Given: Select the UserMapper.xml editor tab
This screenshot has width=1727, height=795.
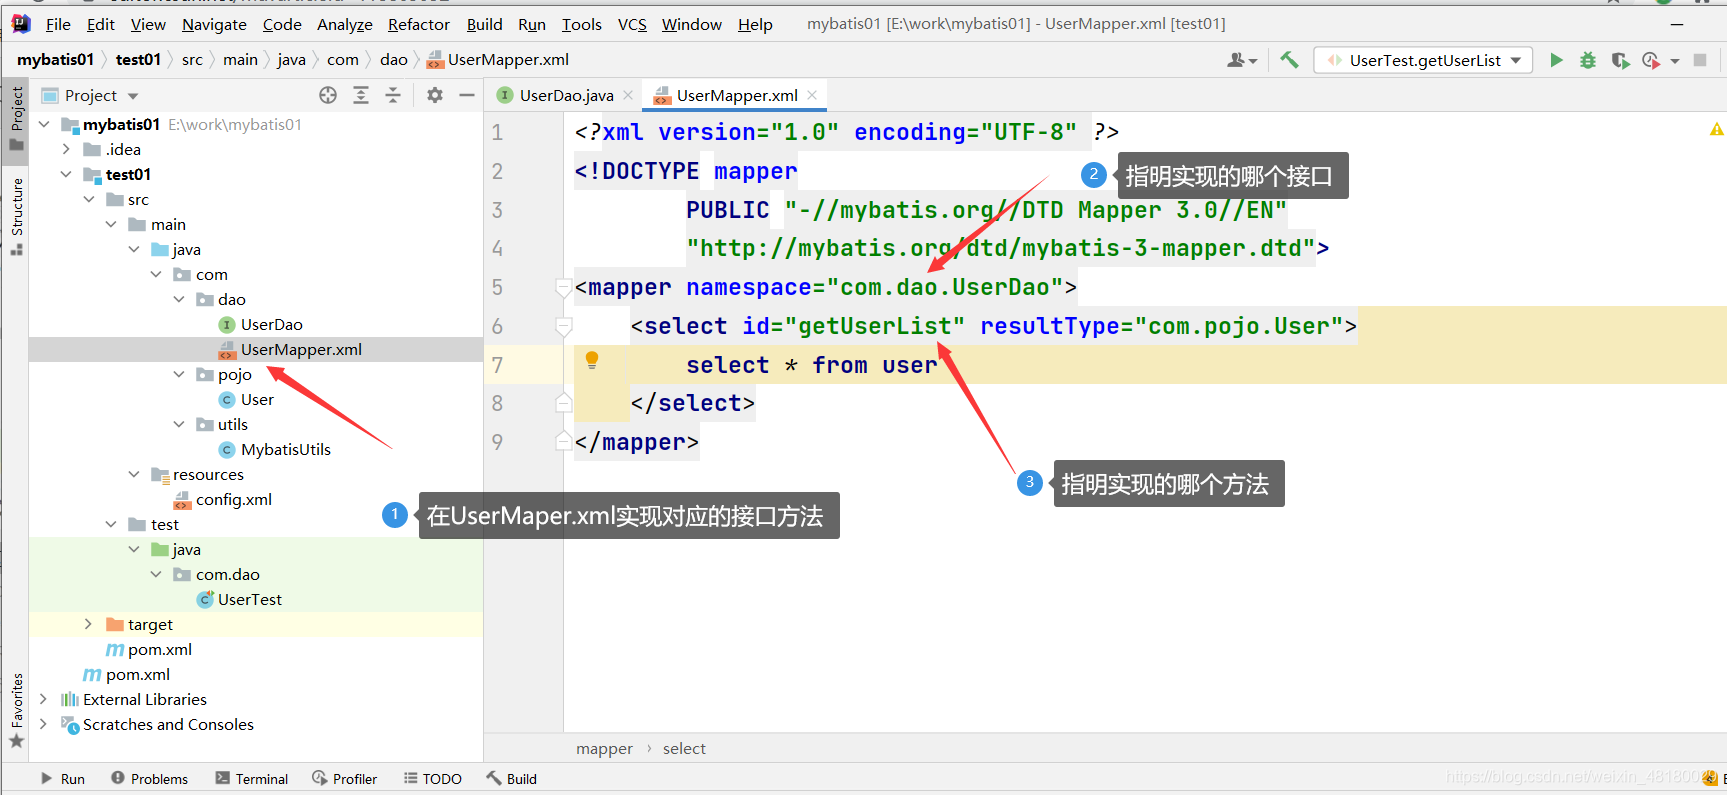Looking at the screenshot, I should [737, 95].
